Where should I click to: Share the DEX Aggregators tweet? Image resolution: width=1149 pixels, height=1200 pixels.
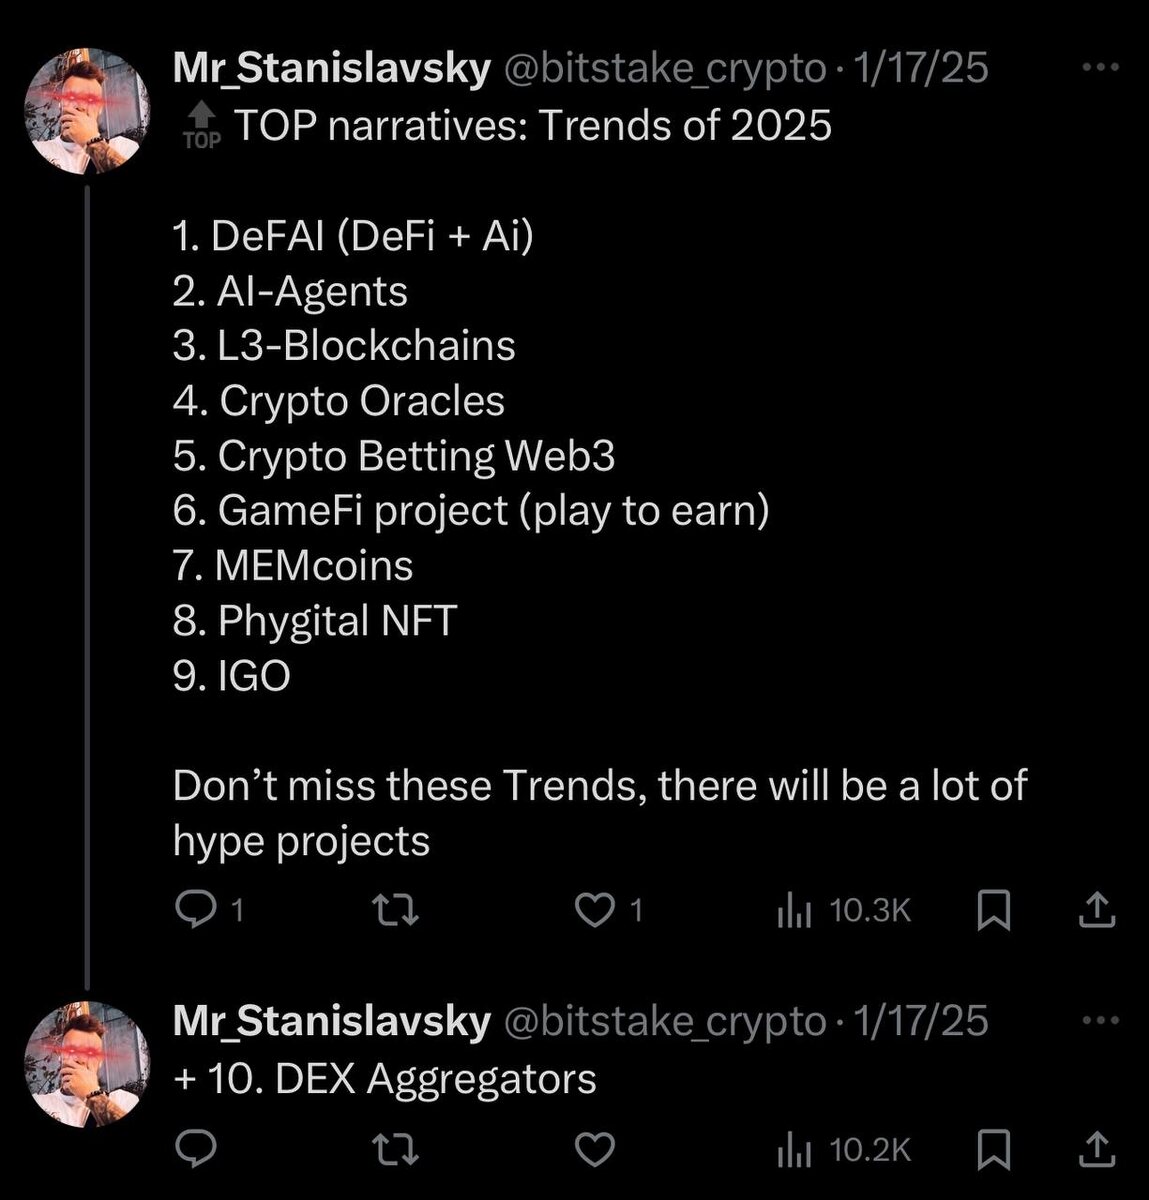[x=1098, y=1150]
